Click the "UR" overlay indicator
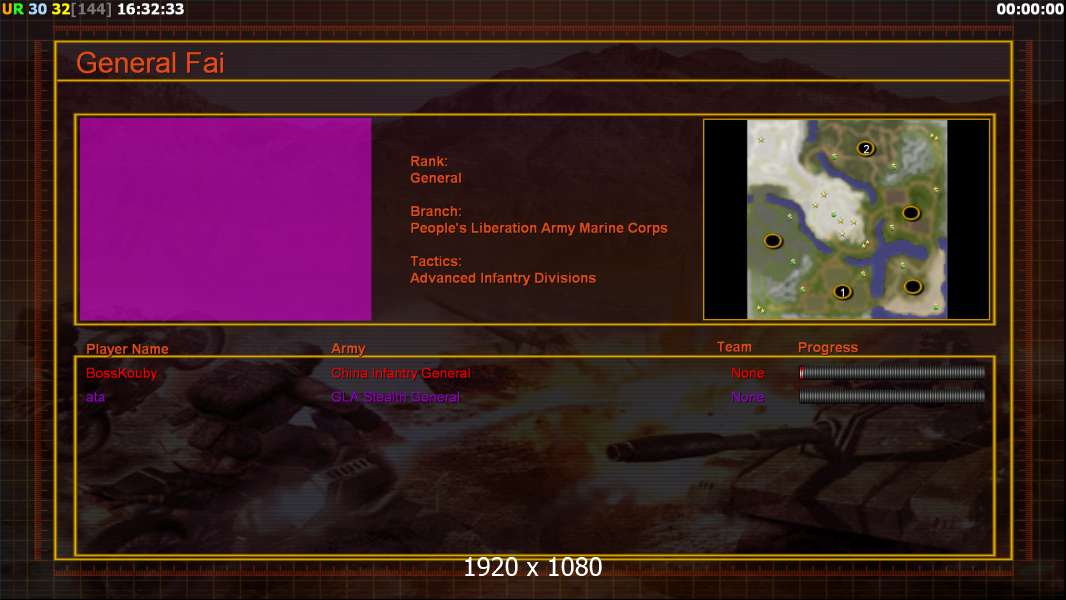 [x=13, y=10]
